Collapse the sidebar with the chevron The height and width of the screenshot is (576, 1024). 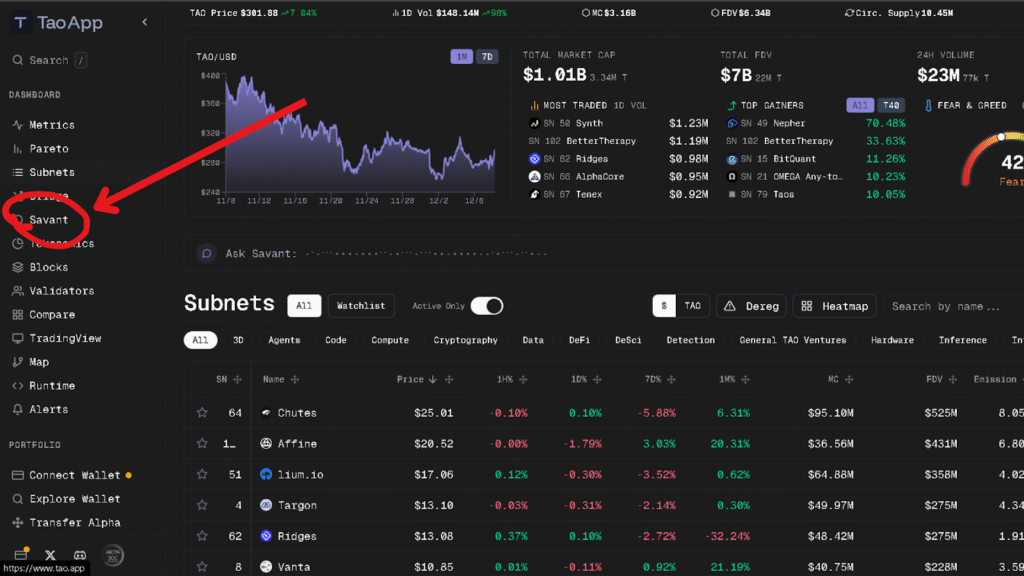click(144, 22)
